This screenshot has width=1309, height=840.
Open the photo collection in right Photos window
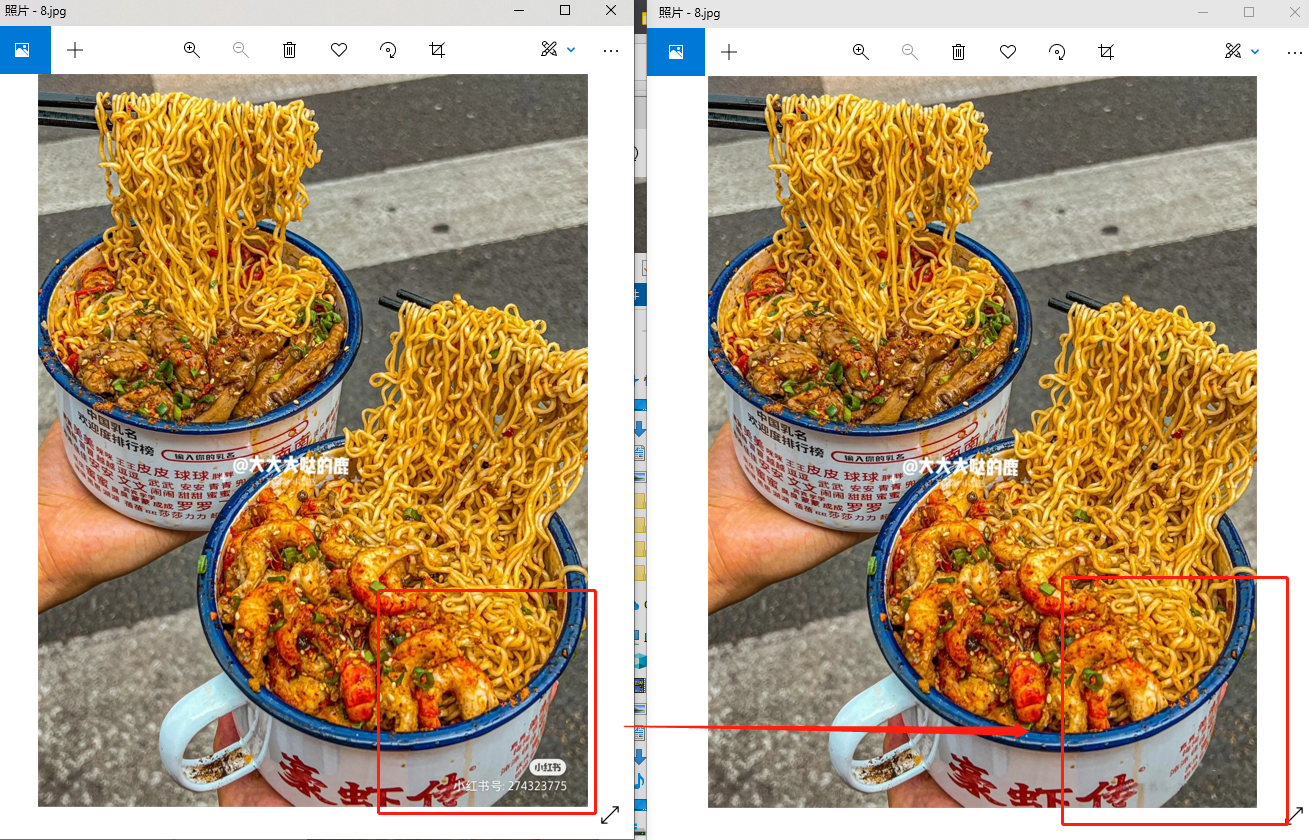[x=676, y=52]
